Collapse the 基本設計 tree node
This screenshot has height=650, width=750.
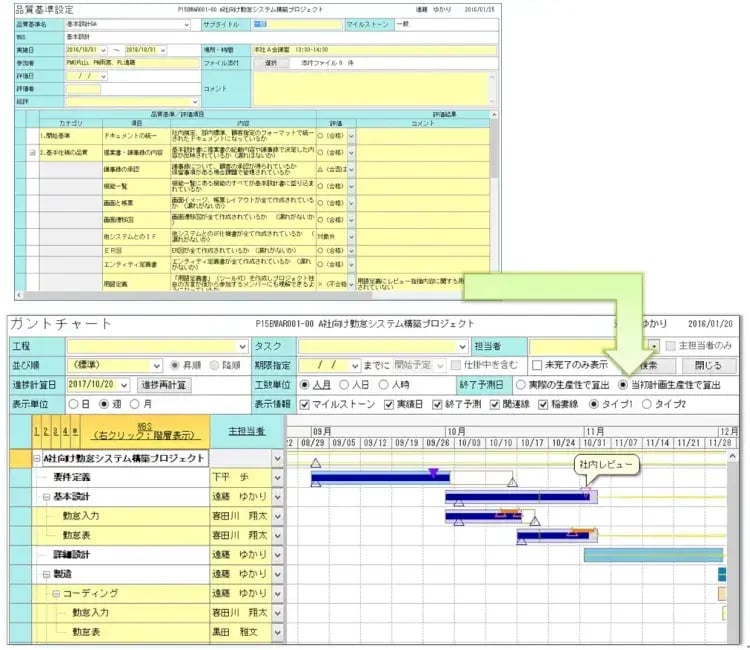pos(46,497)
